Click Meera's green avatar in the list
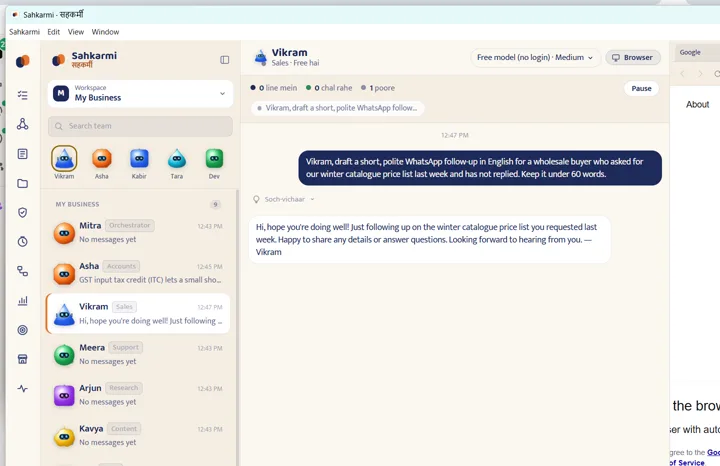720x466 pixels. [x=64, y=355]
